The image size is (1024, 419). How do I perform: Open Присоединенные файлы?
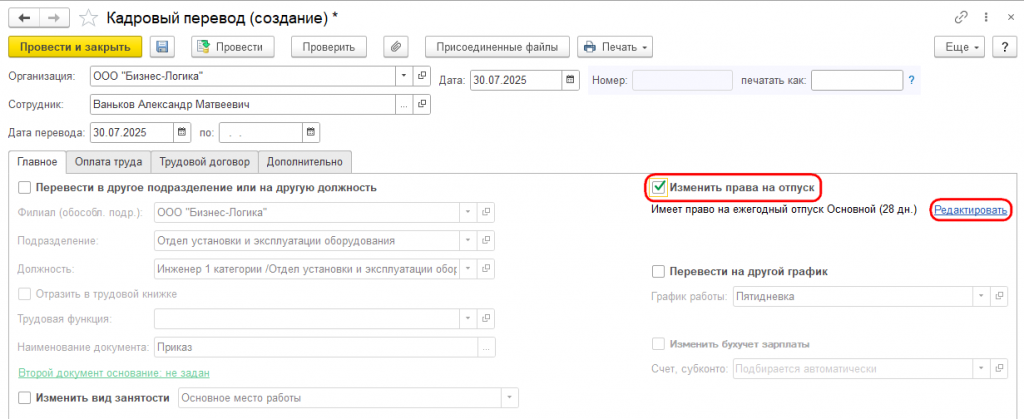[497, 47]
